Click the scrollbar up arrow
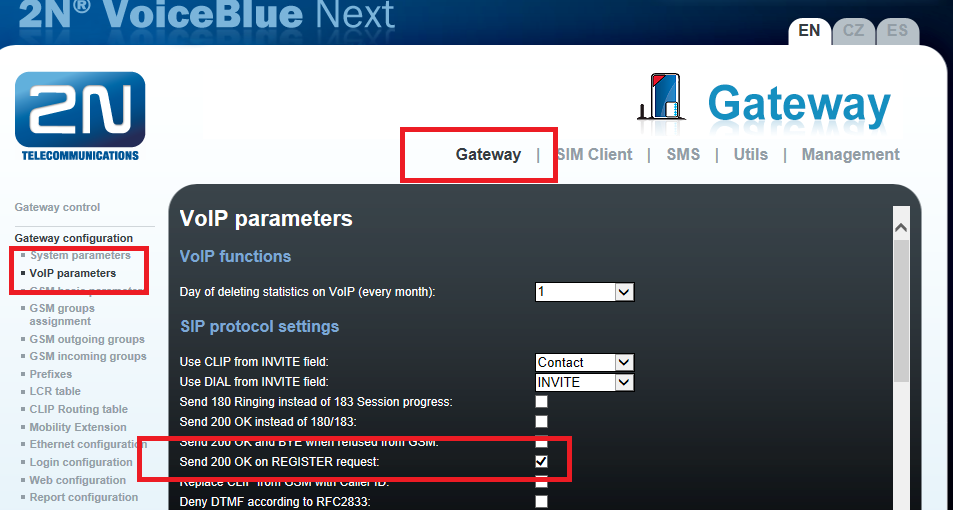 pyautogui.click(x=901, y=229)
